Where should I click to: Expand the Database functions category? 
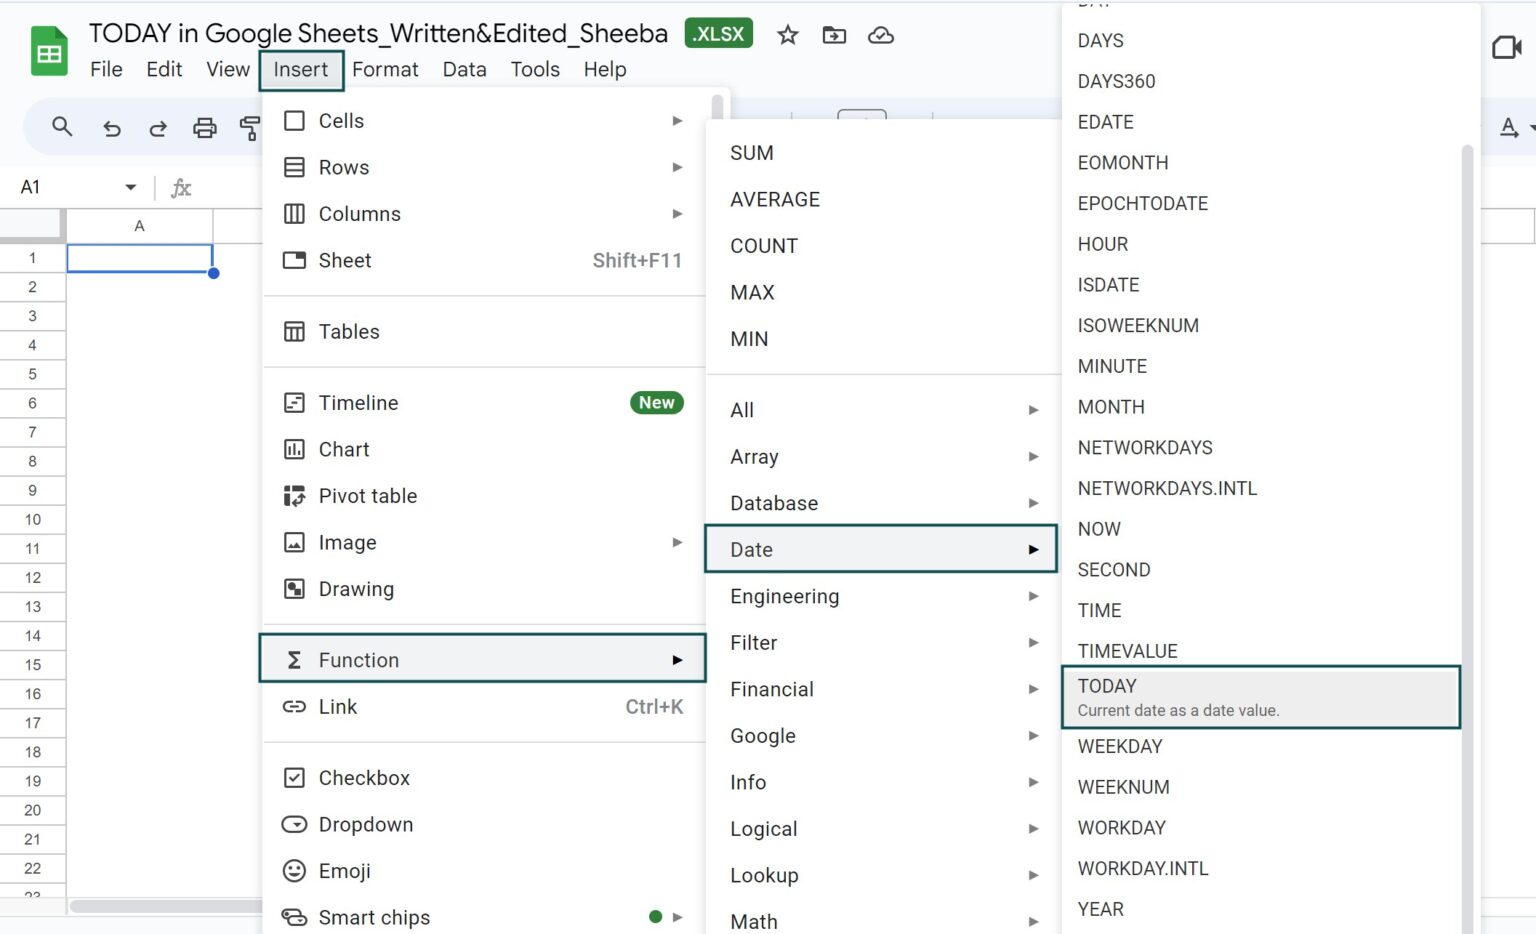[883, 503]
